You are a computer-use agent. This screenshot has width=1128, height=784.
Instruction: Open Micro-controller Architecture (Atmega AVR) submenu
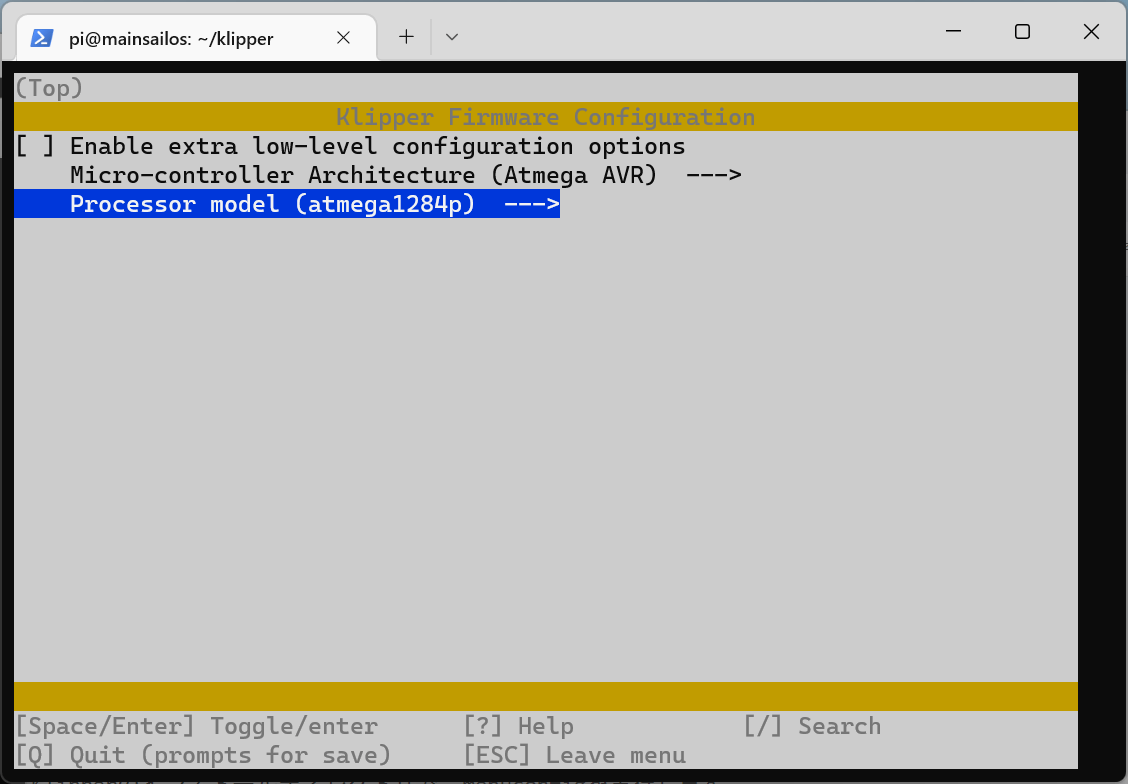(x=406, y=175)
